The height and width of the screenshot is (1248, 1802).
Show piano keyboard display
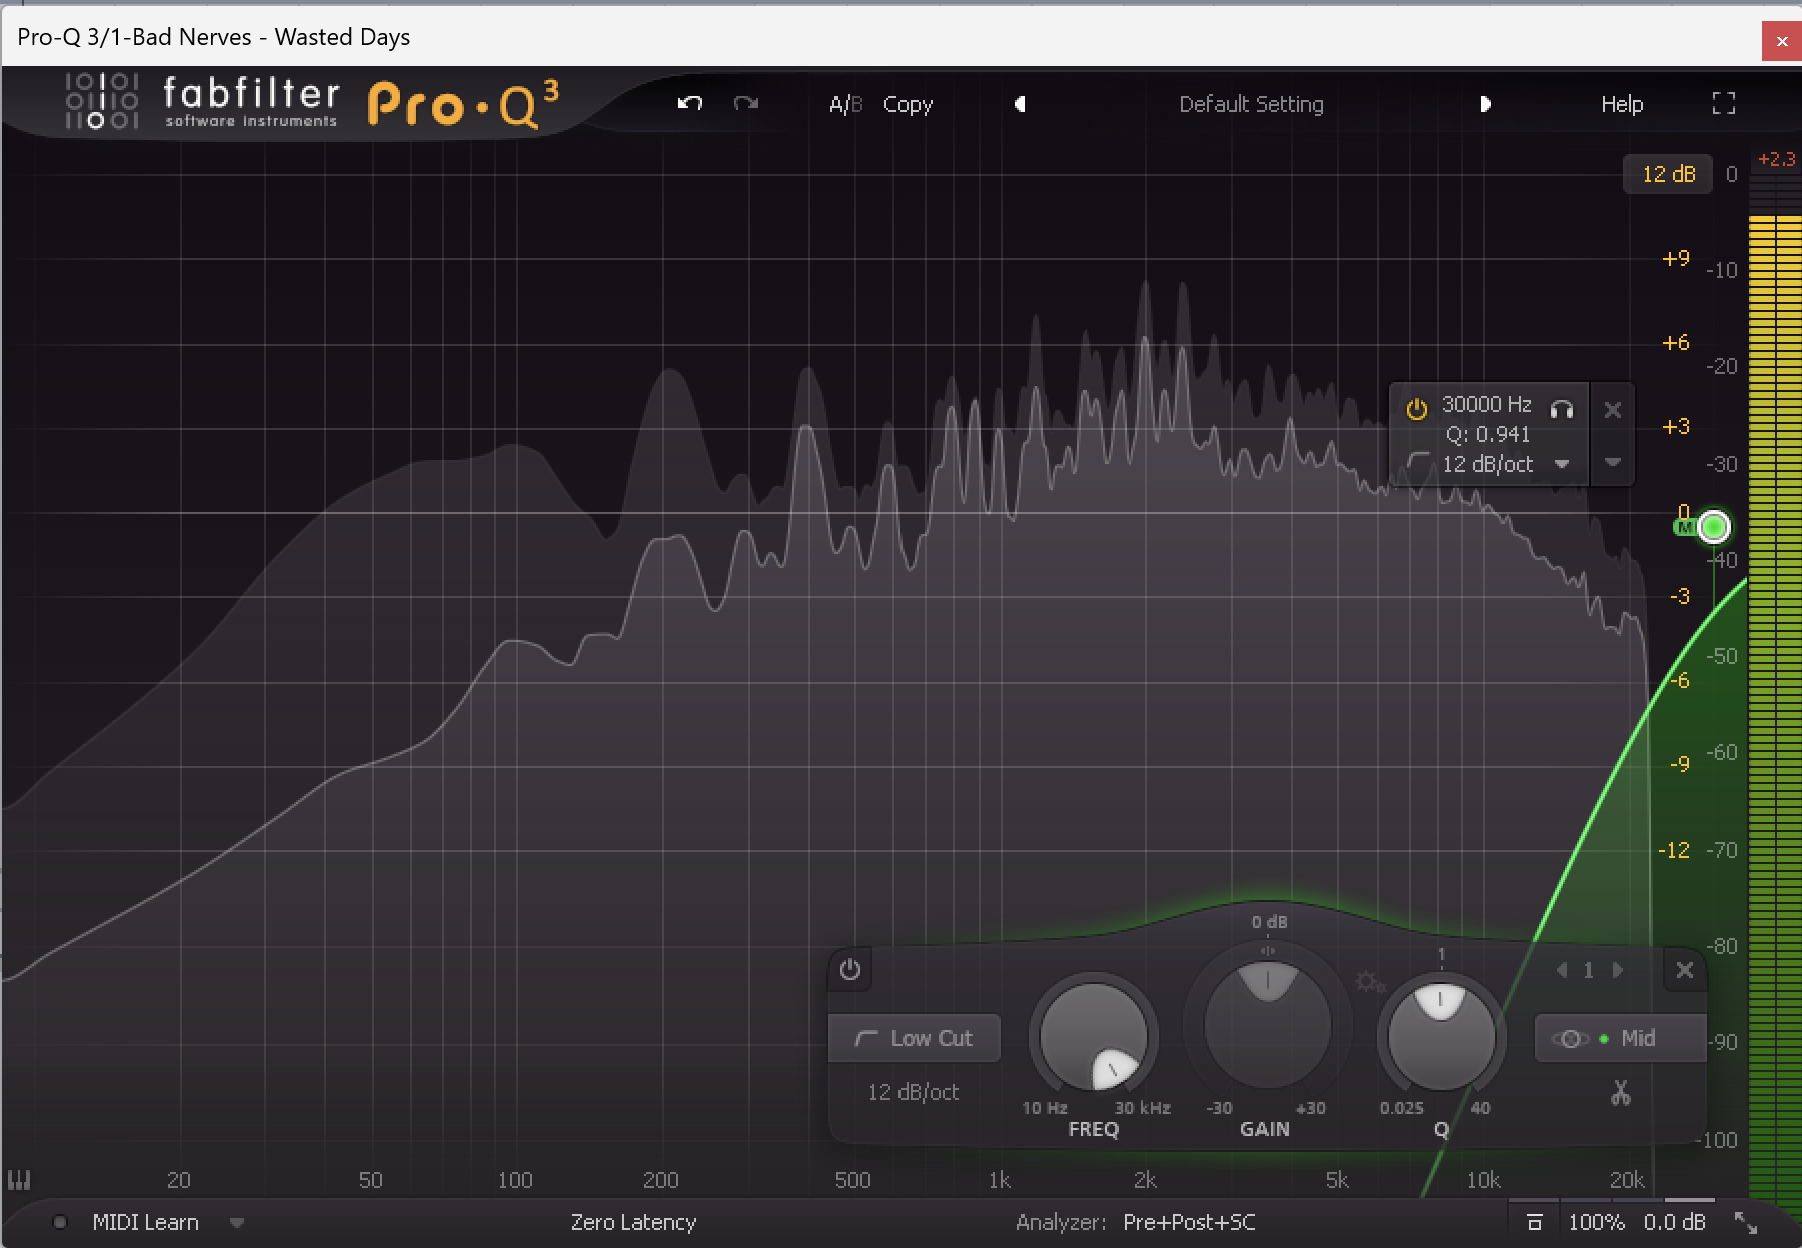(19, 1180)
